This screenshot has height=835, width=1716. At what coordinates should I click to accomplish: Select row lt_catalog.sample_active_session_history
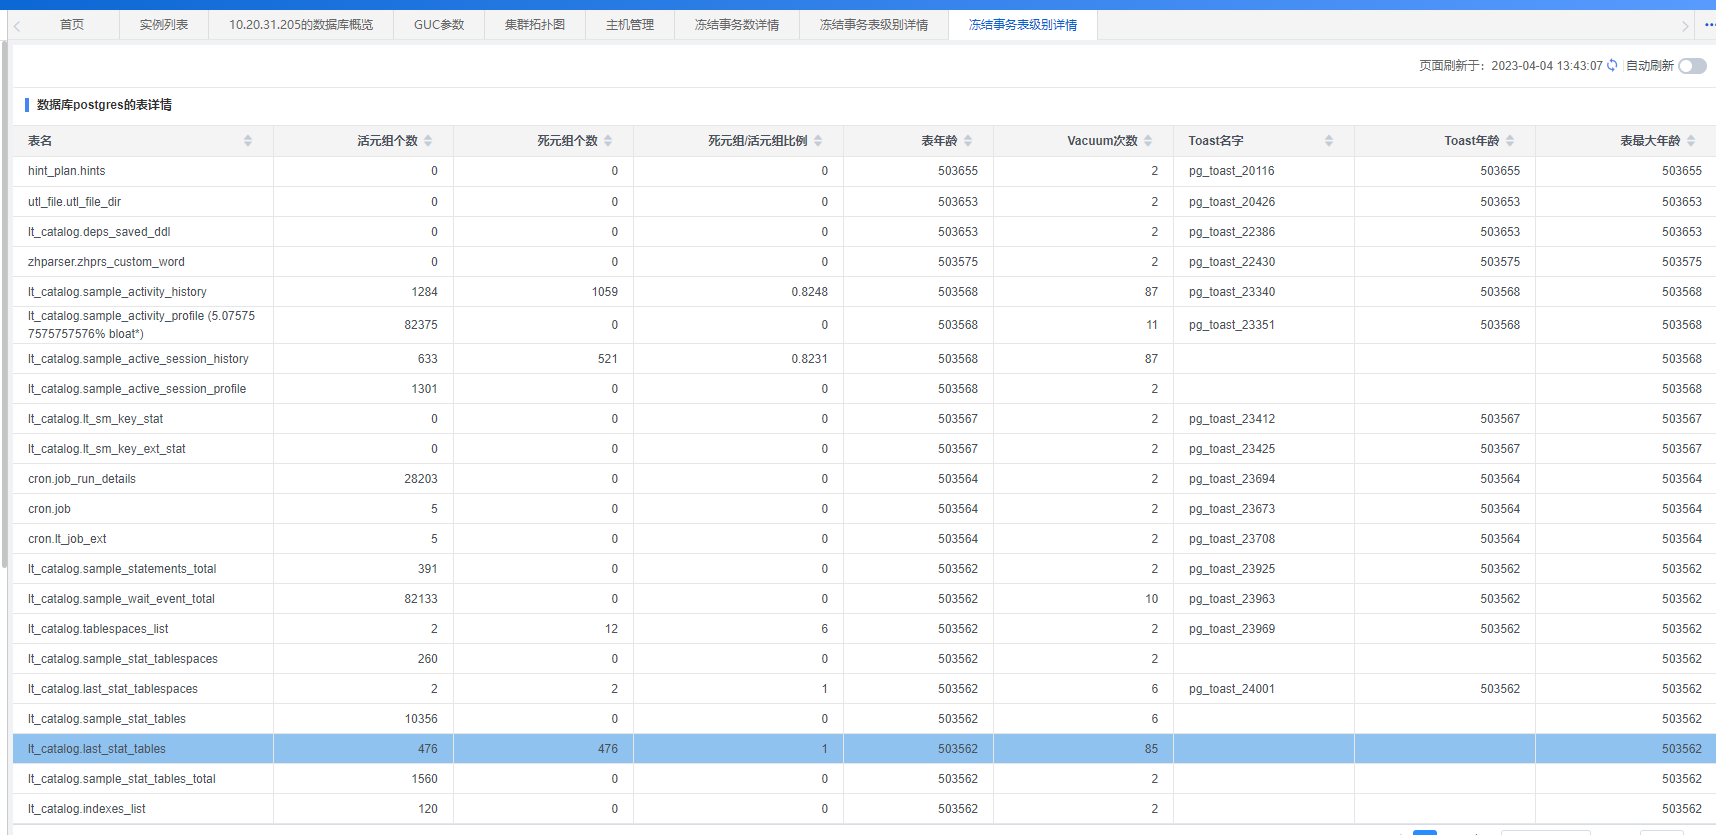(864, 359)
